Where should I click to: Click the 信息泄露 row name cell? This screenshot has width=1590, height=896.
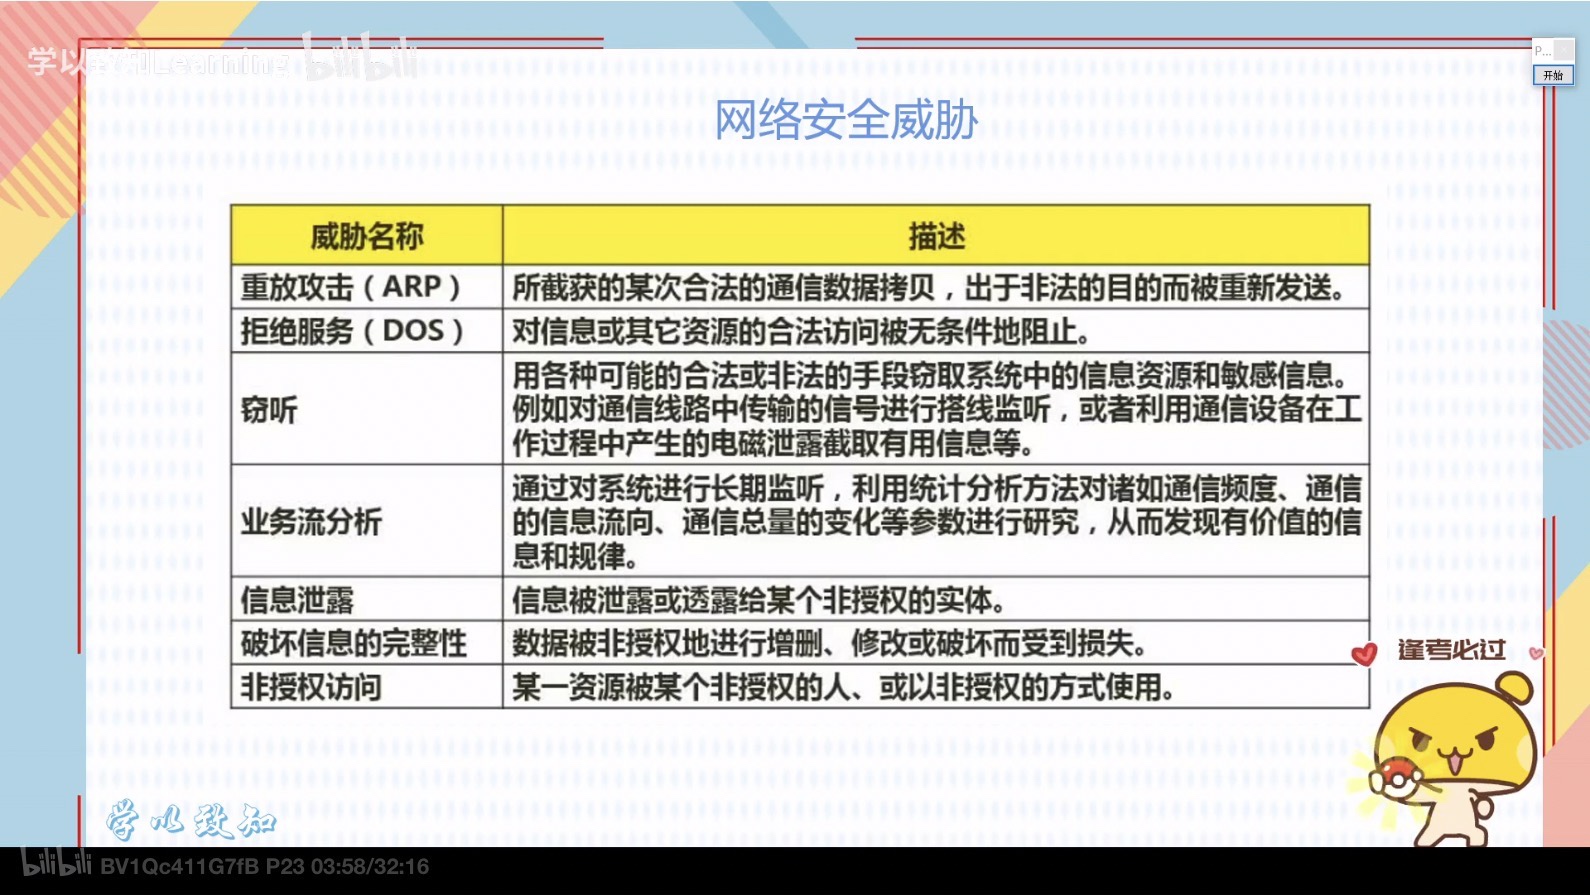pos(297,600)
